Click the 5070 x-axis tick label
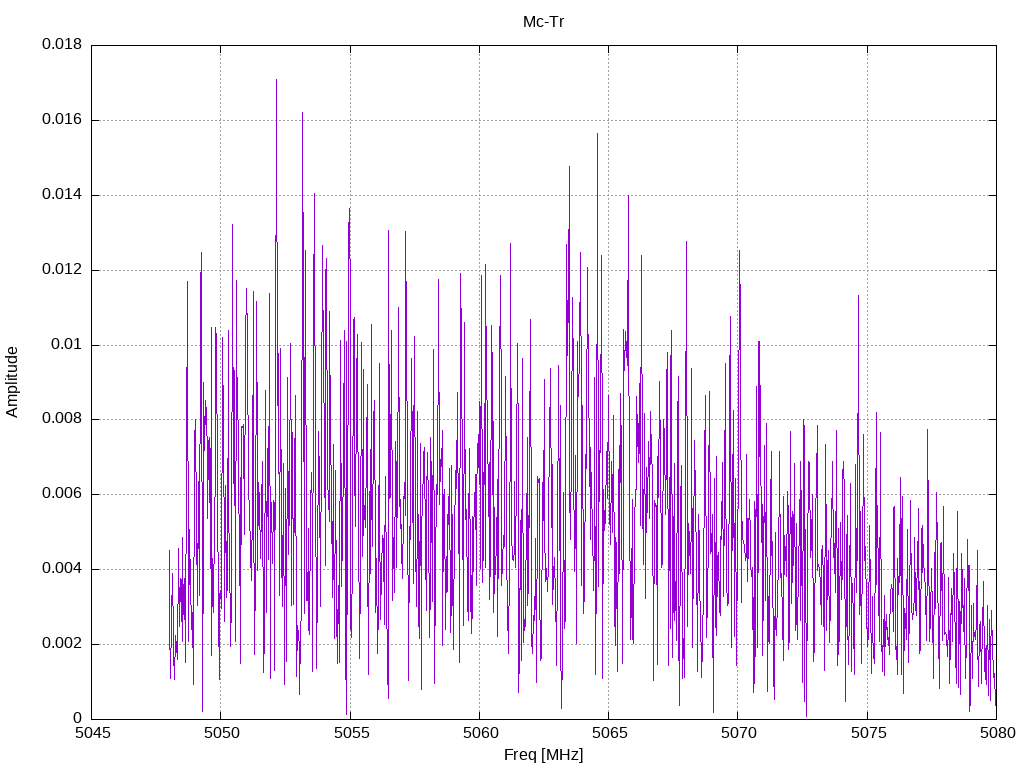 coord(739,733)
